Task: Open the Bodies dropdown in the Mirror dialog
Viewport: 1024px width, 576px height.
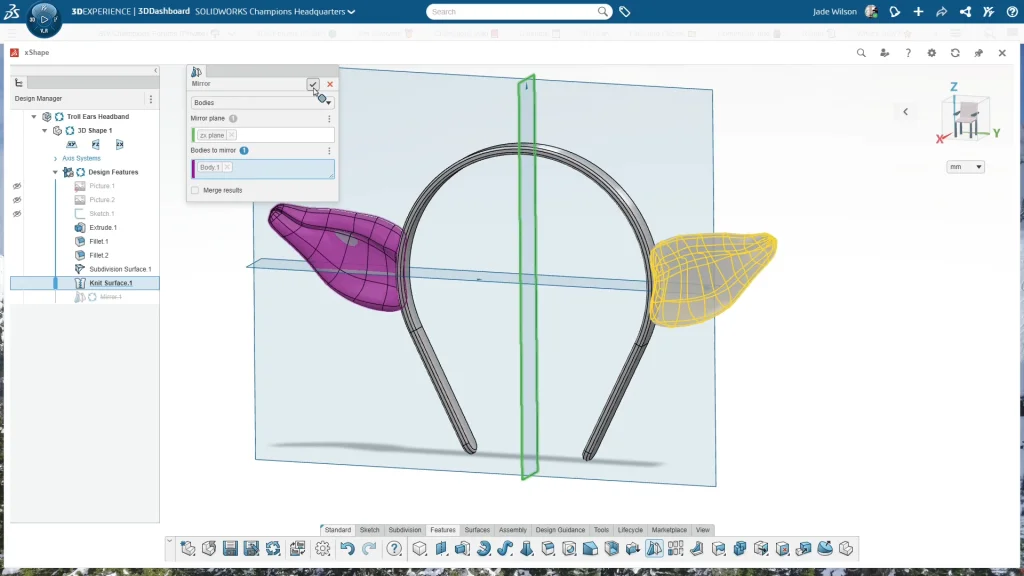Action: (x=328, y=102)
